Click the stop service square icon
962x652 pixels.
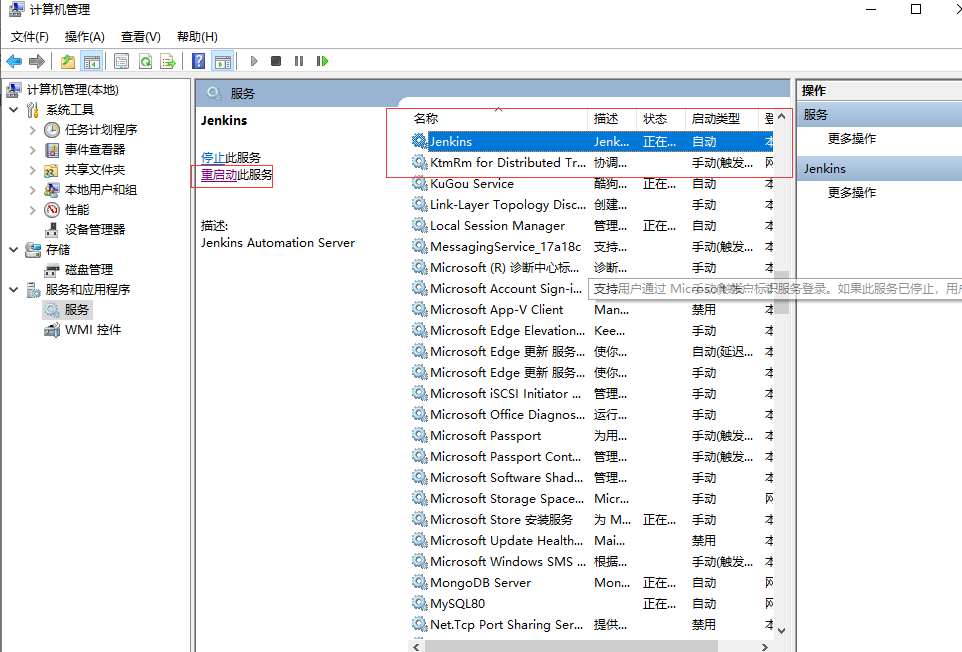pos(276,61)
